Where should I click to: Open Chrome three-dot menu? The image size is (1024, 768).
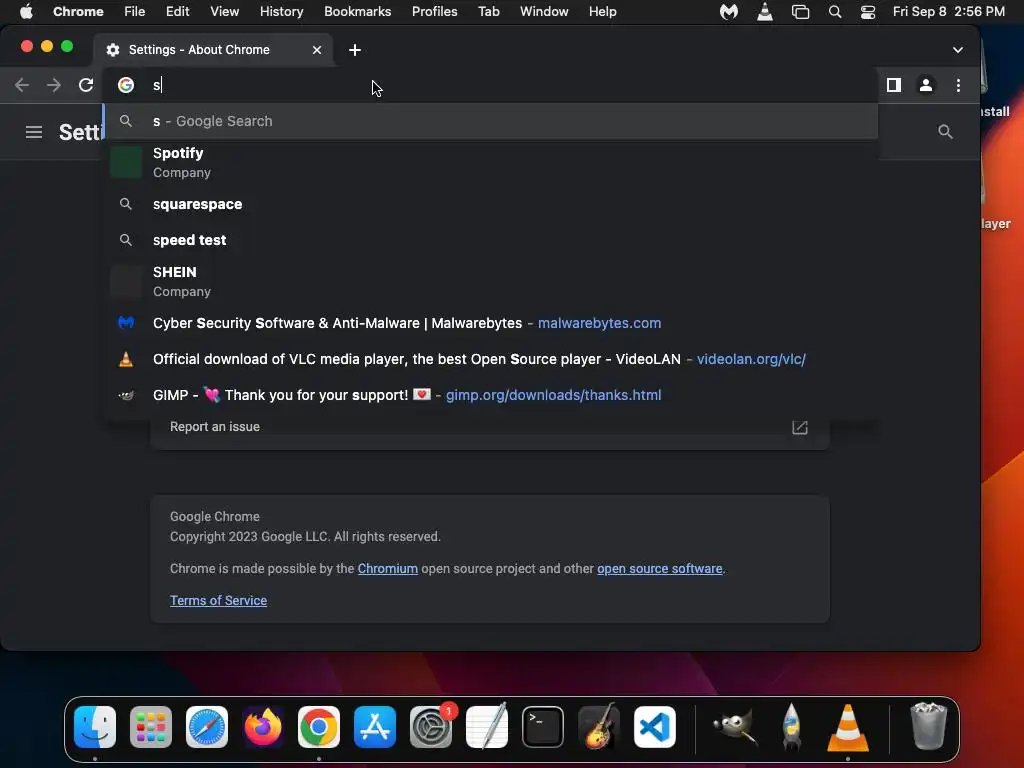[958, 85]
